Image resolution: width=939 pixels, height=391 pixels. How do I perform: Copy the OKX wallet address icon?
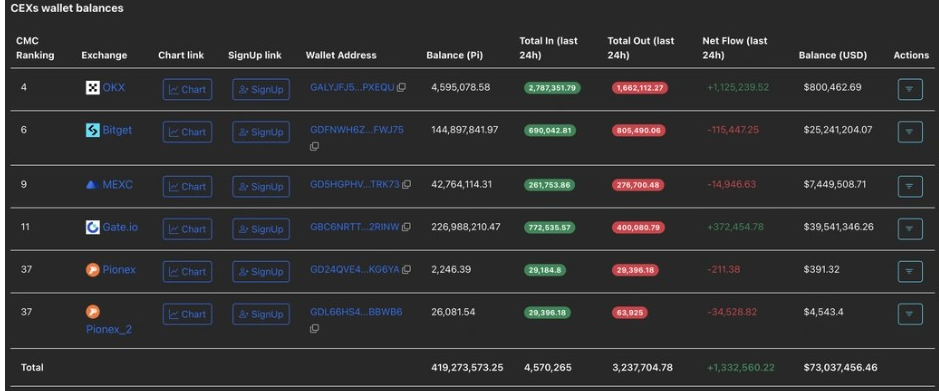pos(401,87)
